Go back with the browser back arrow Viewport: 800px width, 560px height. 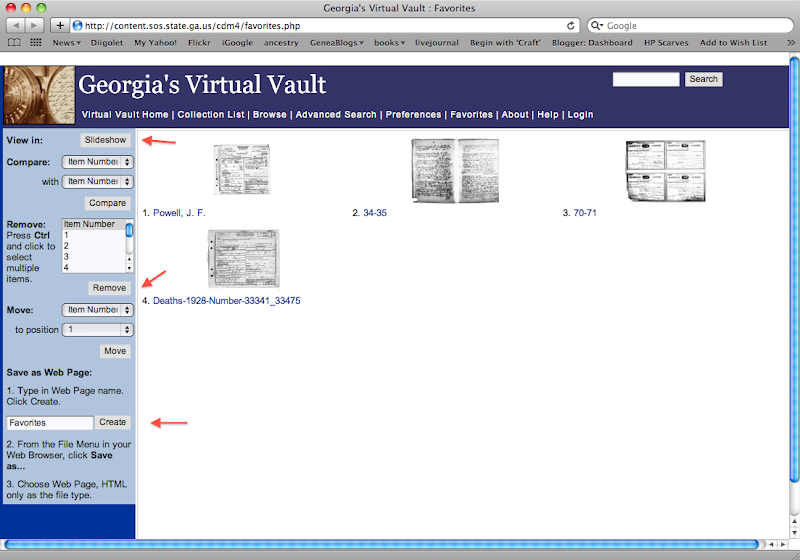(16, 26)
